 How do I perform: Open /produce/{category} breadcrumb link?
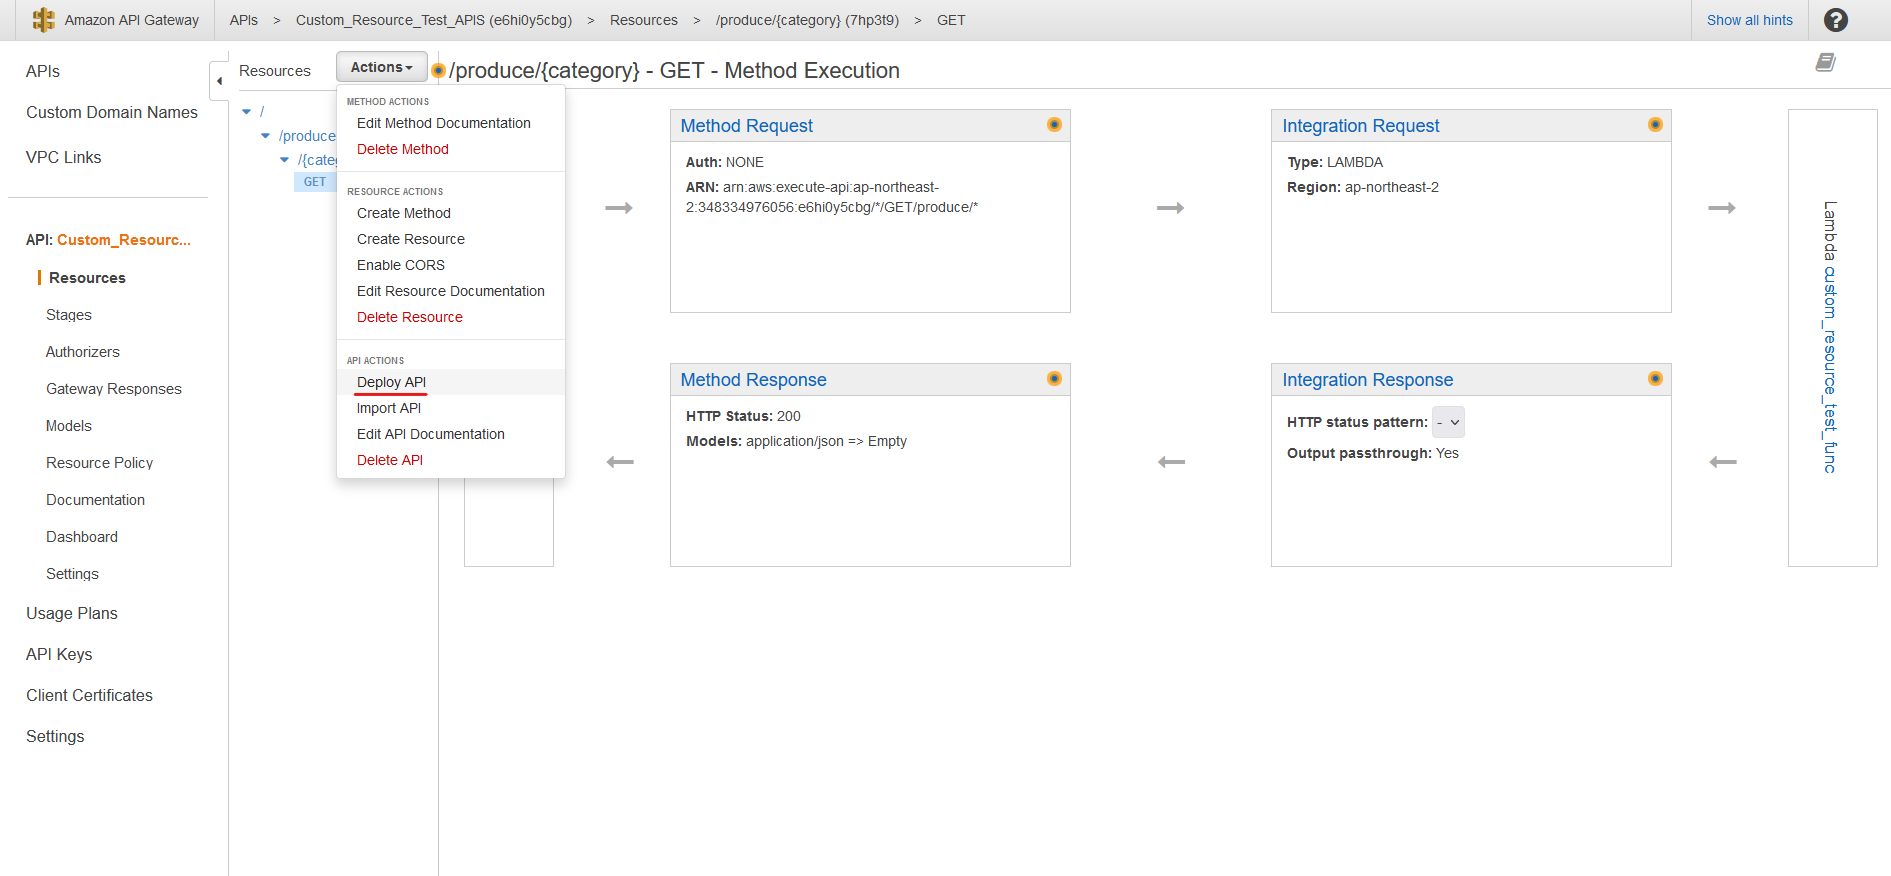coord(807,20)
